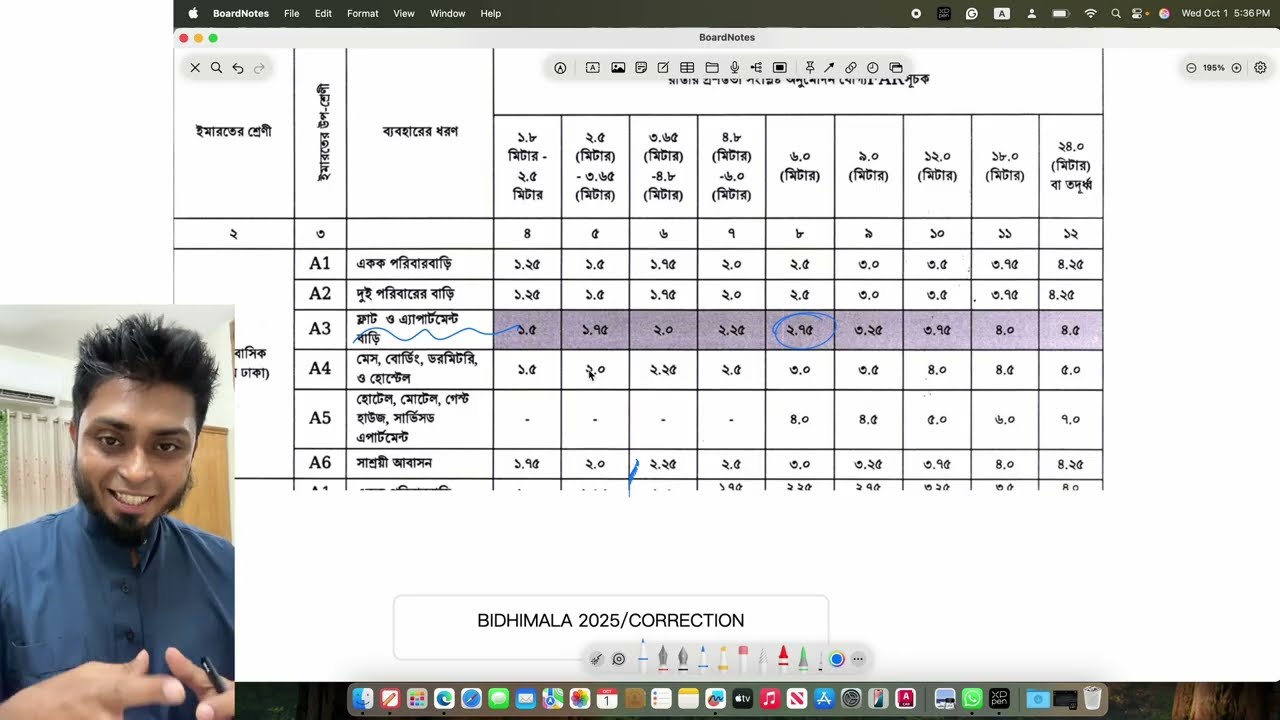Select the striped pattern pencil tool
Viewport: 1280px width, 720px height.
coord(763,659)
